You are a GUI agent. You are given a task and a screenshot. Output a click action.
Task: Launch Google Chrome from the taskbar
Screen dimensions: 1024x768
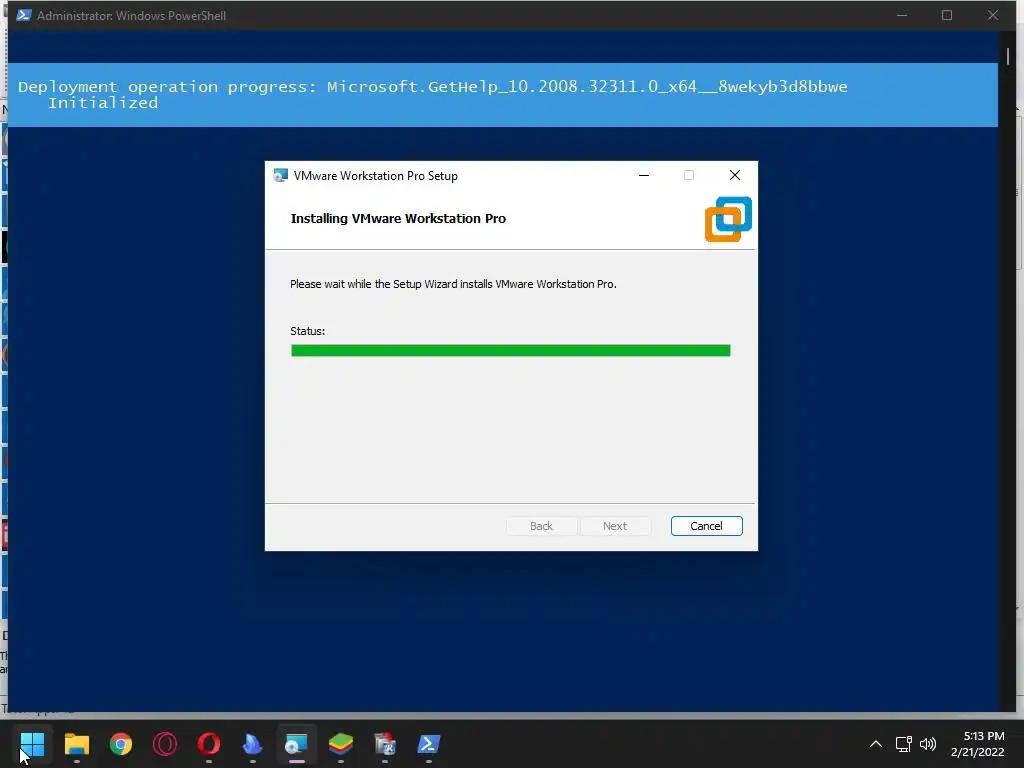click(x=121, y=744)
